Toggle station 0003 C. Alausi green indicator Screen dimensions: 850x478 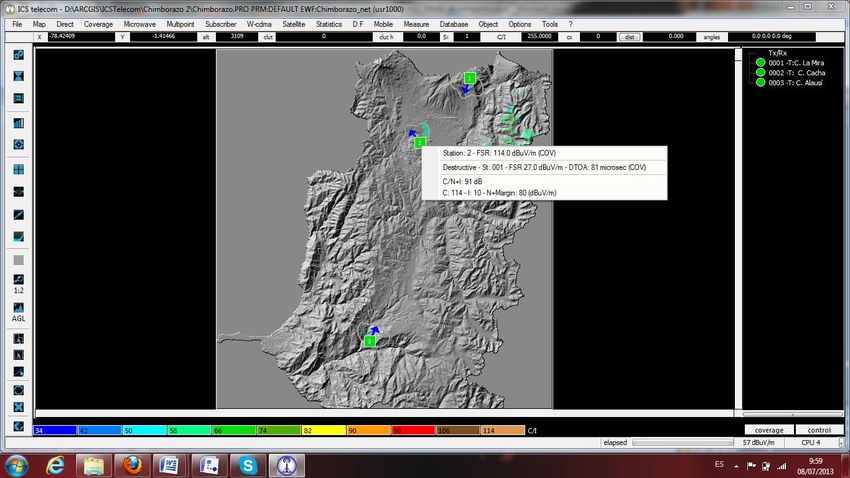coord(761,83)
